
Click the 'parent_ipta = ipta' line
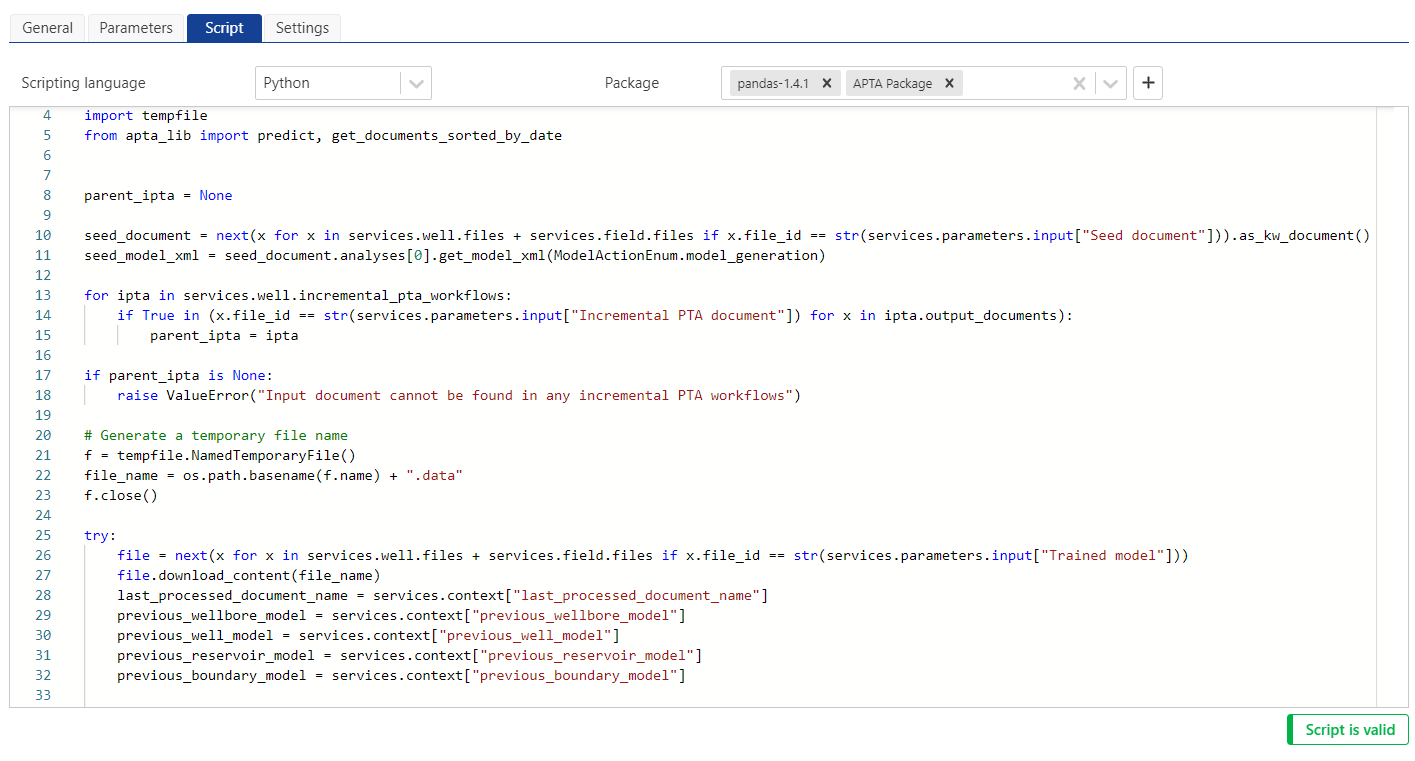click(x=224, y=336)
